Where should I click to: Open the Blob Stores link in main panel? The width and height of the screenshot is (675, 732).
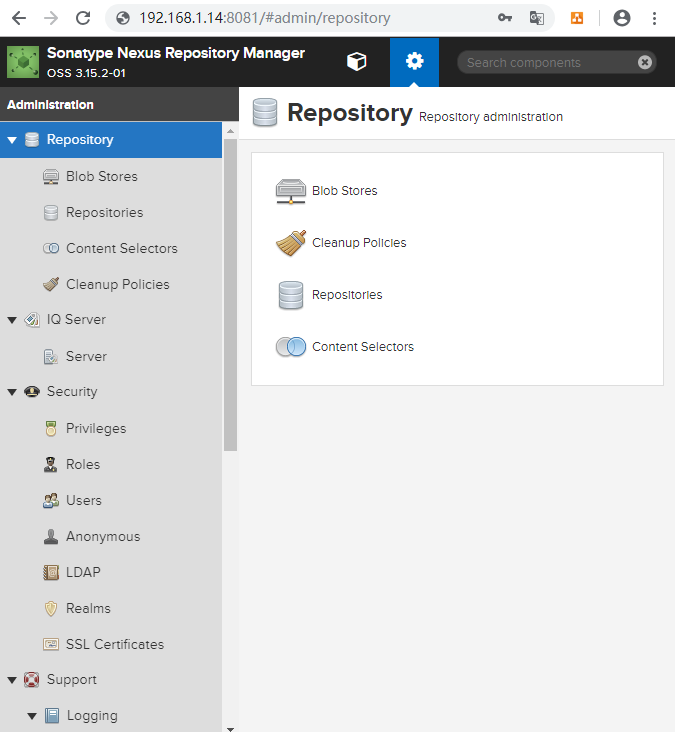tap(345, 191)
